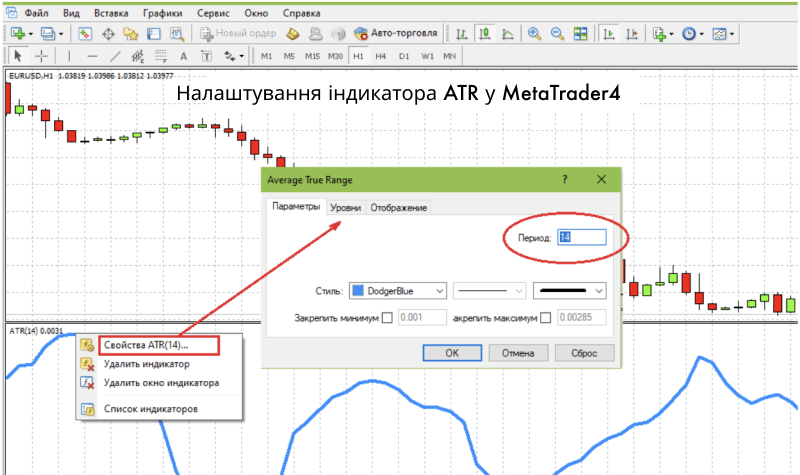
Task: Choose the Text Label tool
Action: click(x=206, y=56)
